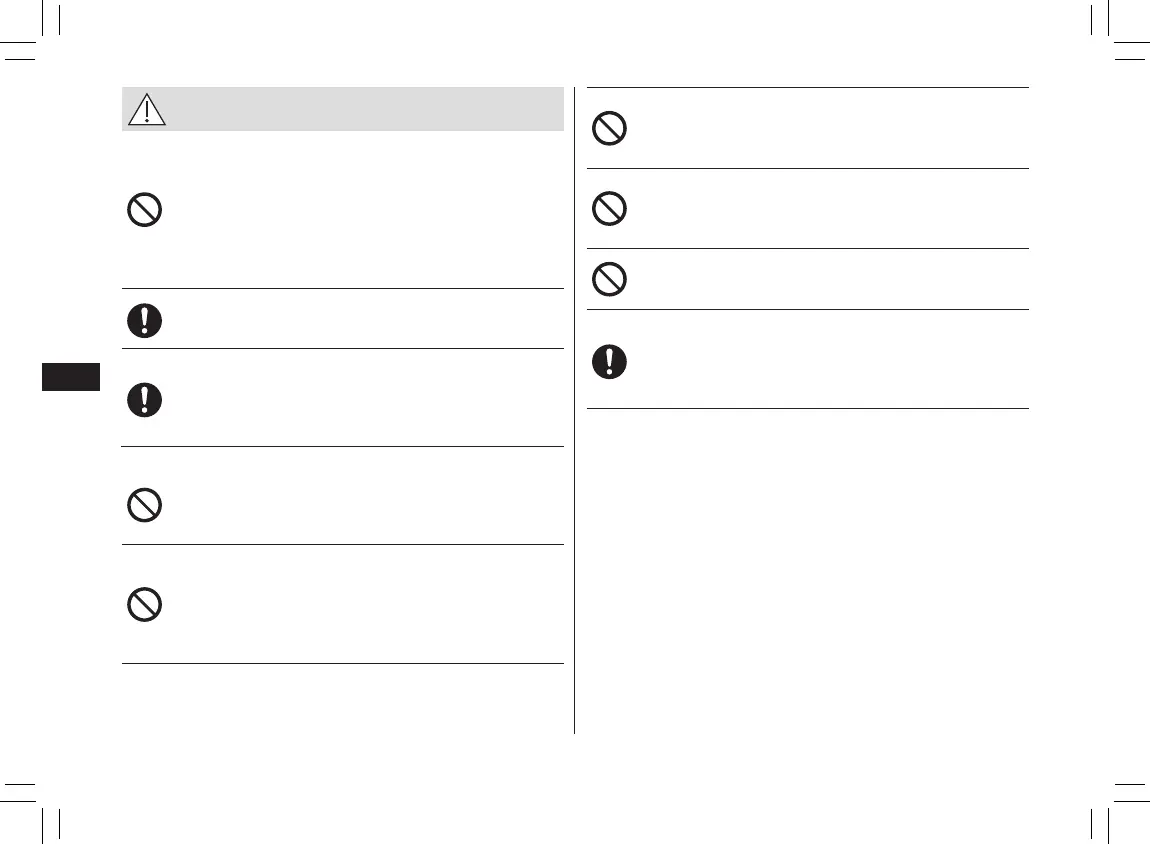Image resolution: width=1150 pixels, height=844 pixels.
Task: Select the middle prohibition icon in right column
Action: click(609, 208)
